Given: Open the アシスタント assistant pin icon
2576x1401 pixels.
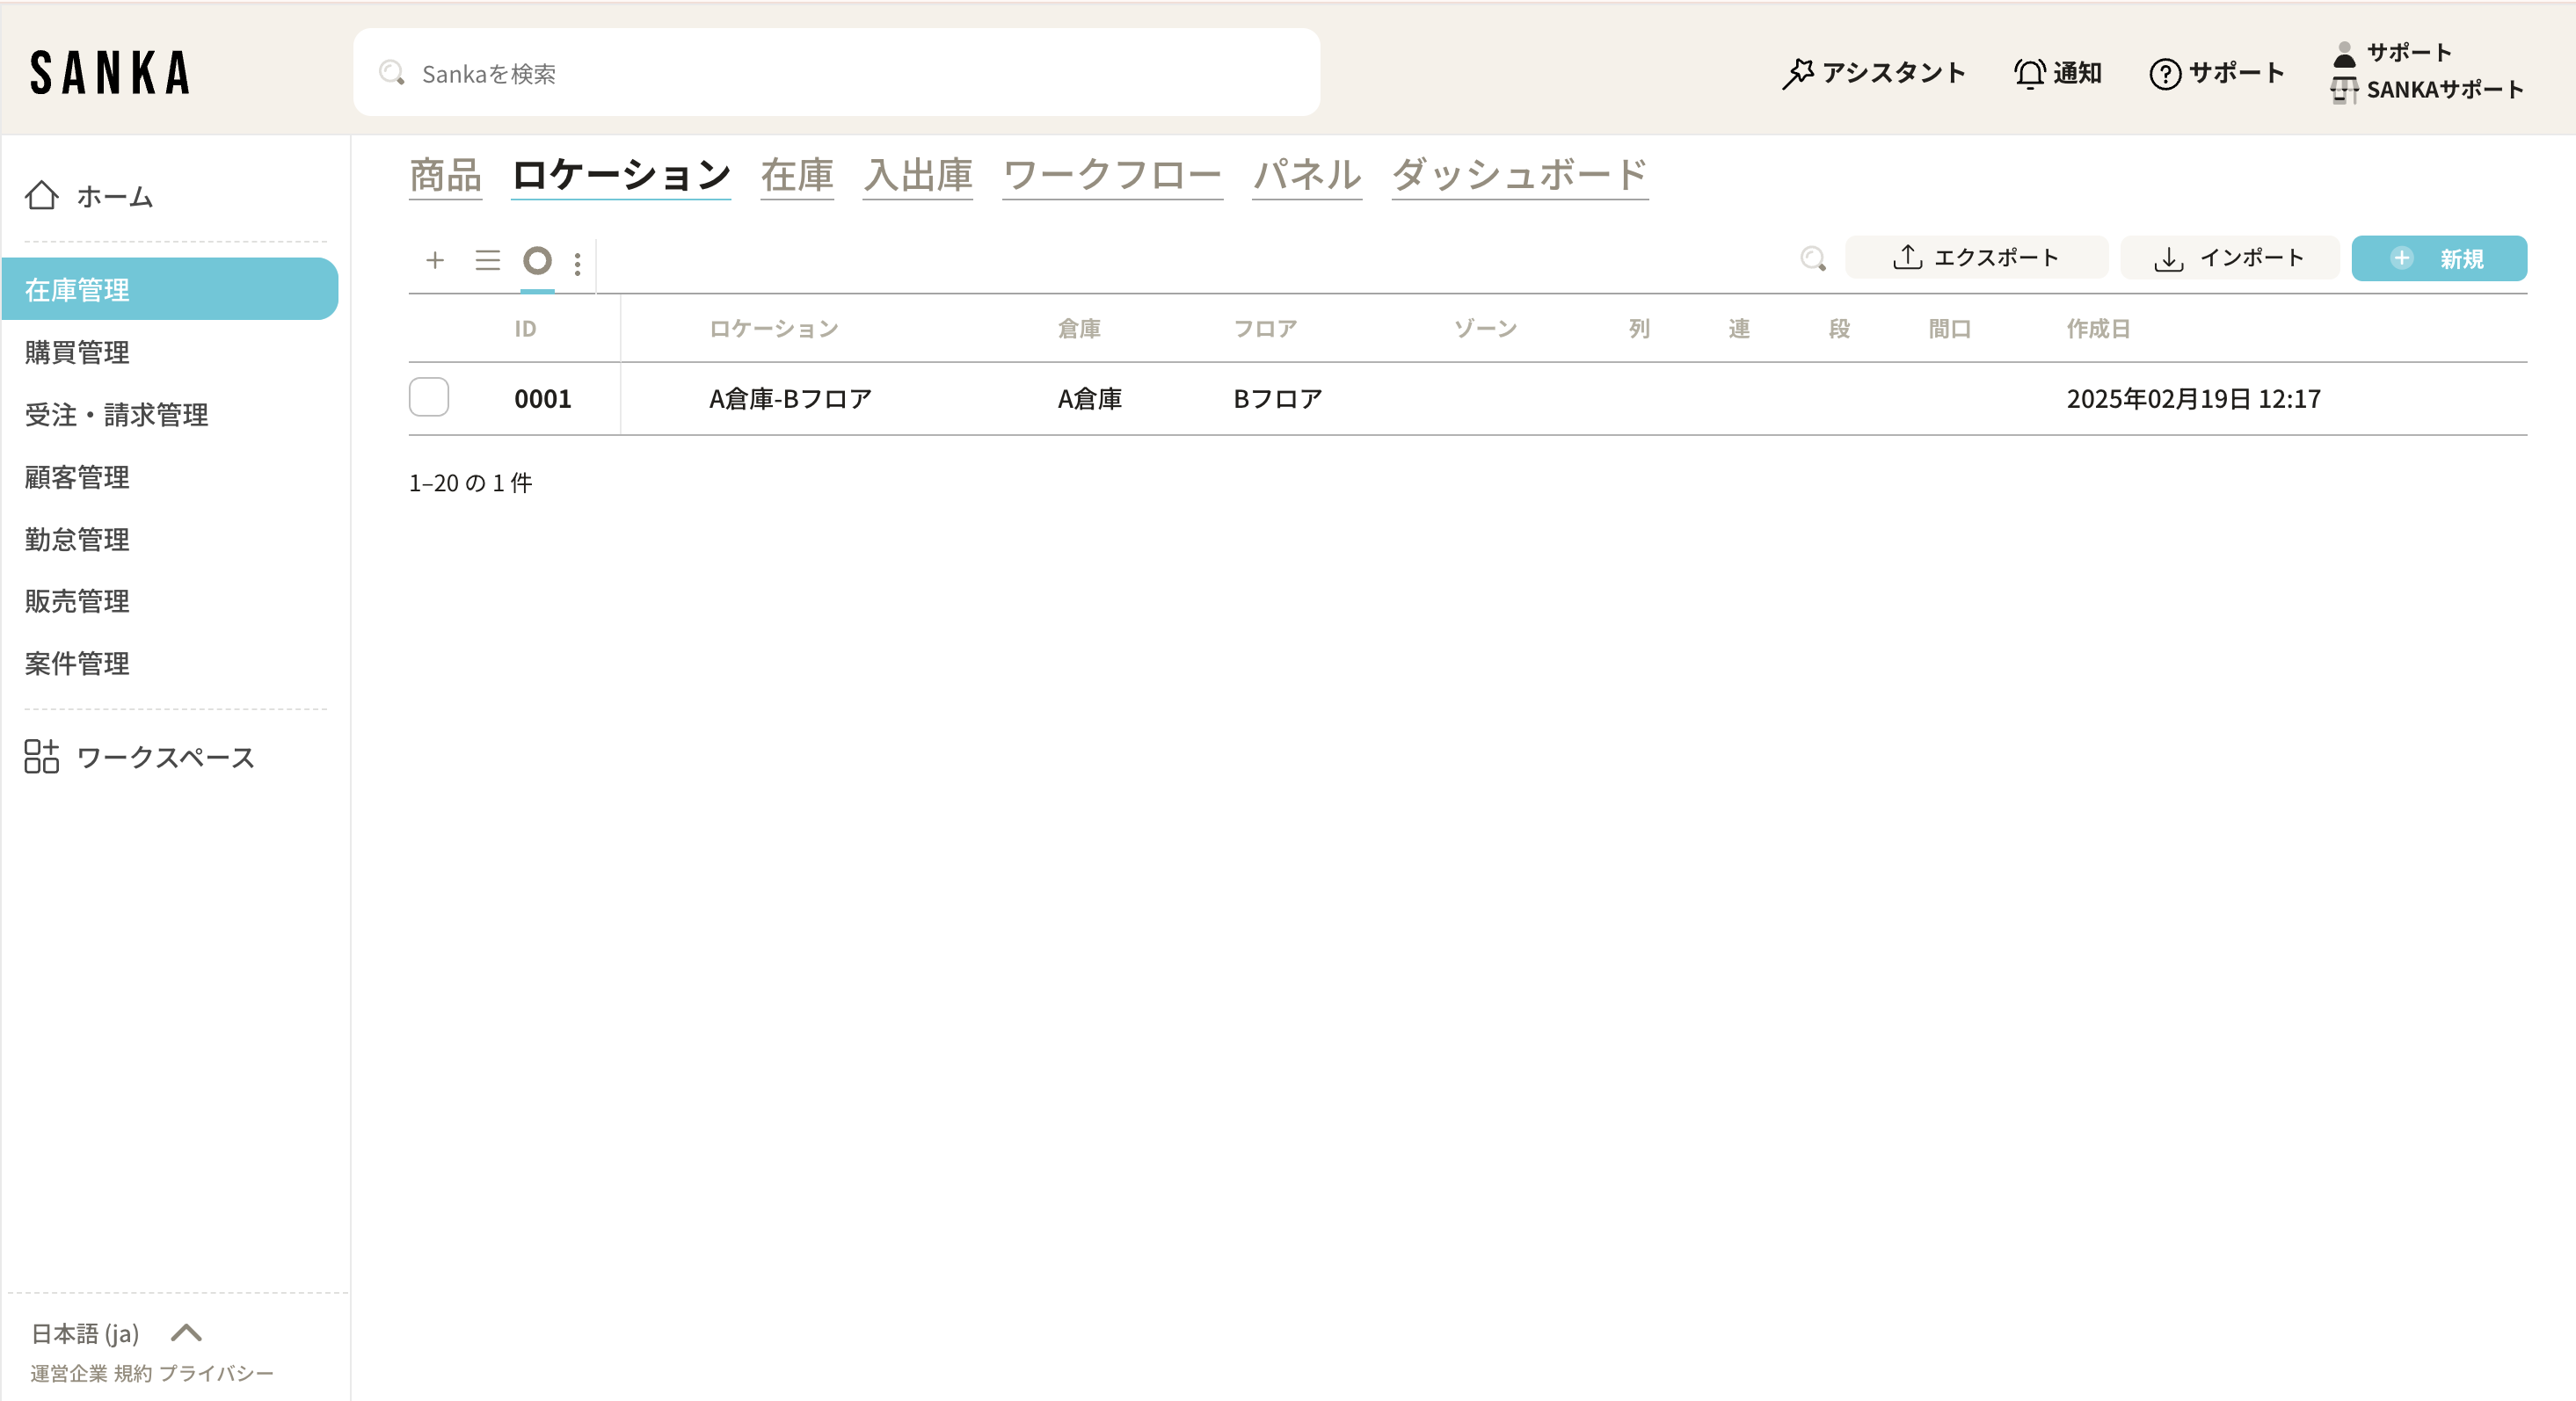Looking at the screenshot, I should coord(1797,73).
